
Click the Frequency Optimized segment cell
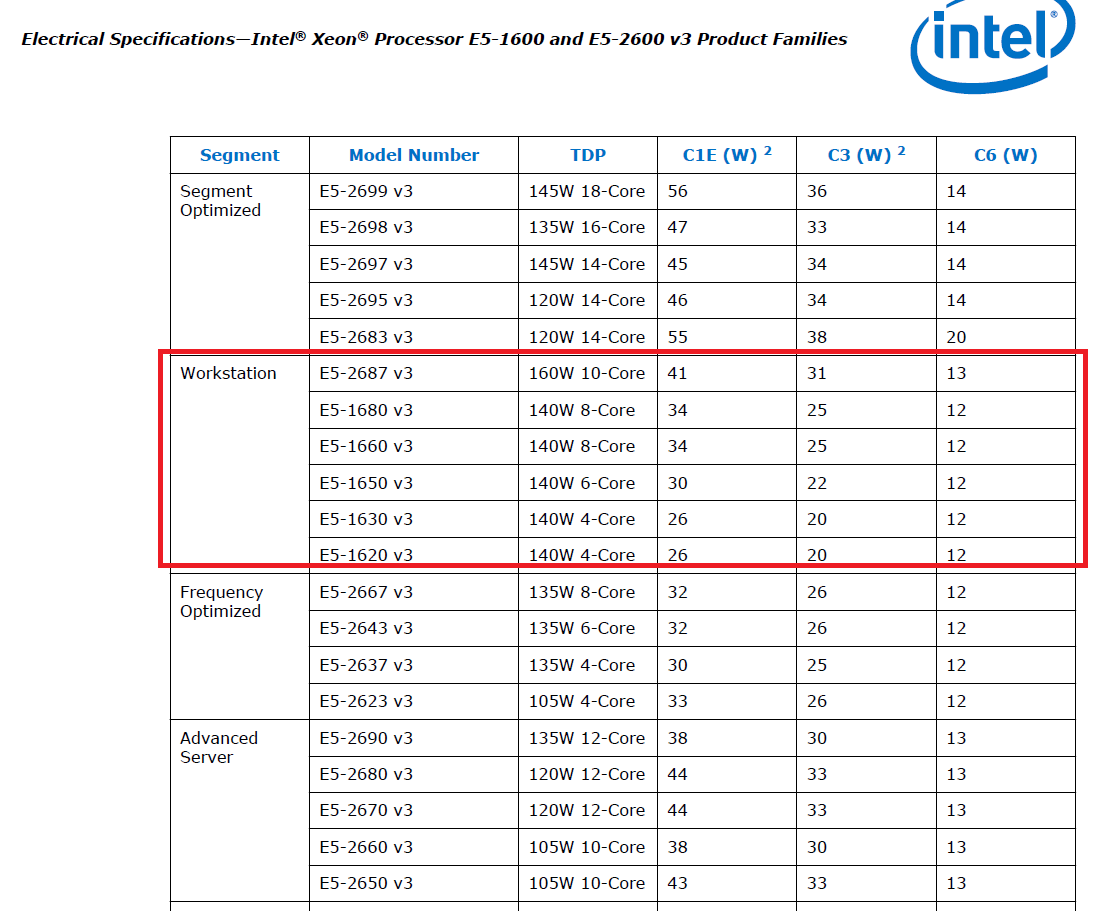click(x=240, y=647)
